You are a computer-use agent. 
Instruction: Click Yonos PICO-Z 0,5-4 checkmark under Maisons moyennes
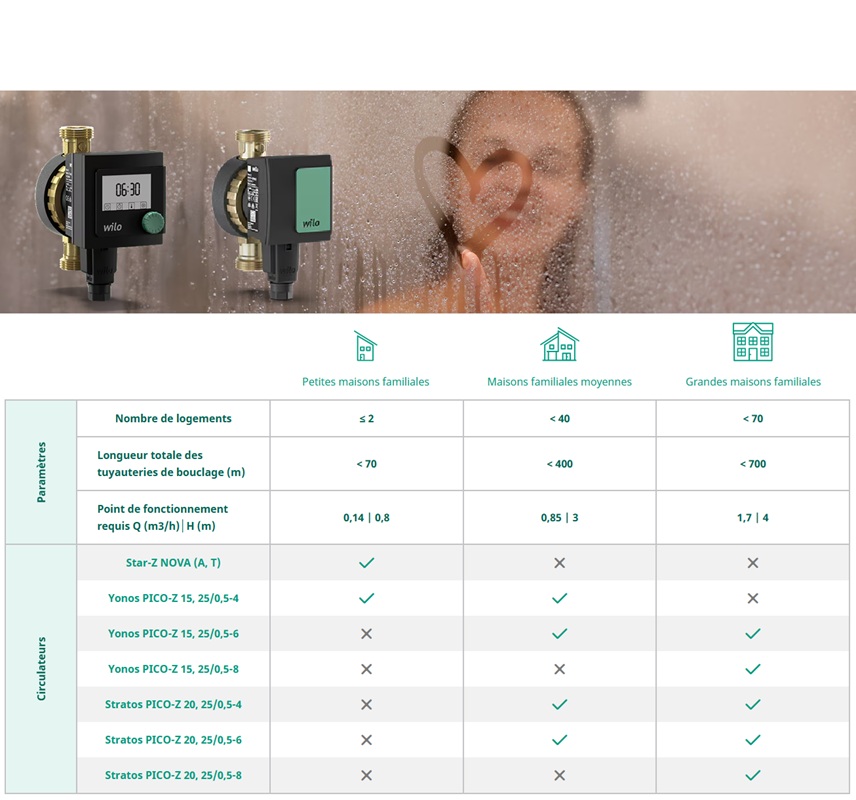(559, 598)
